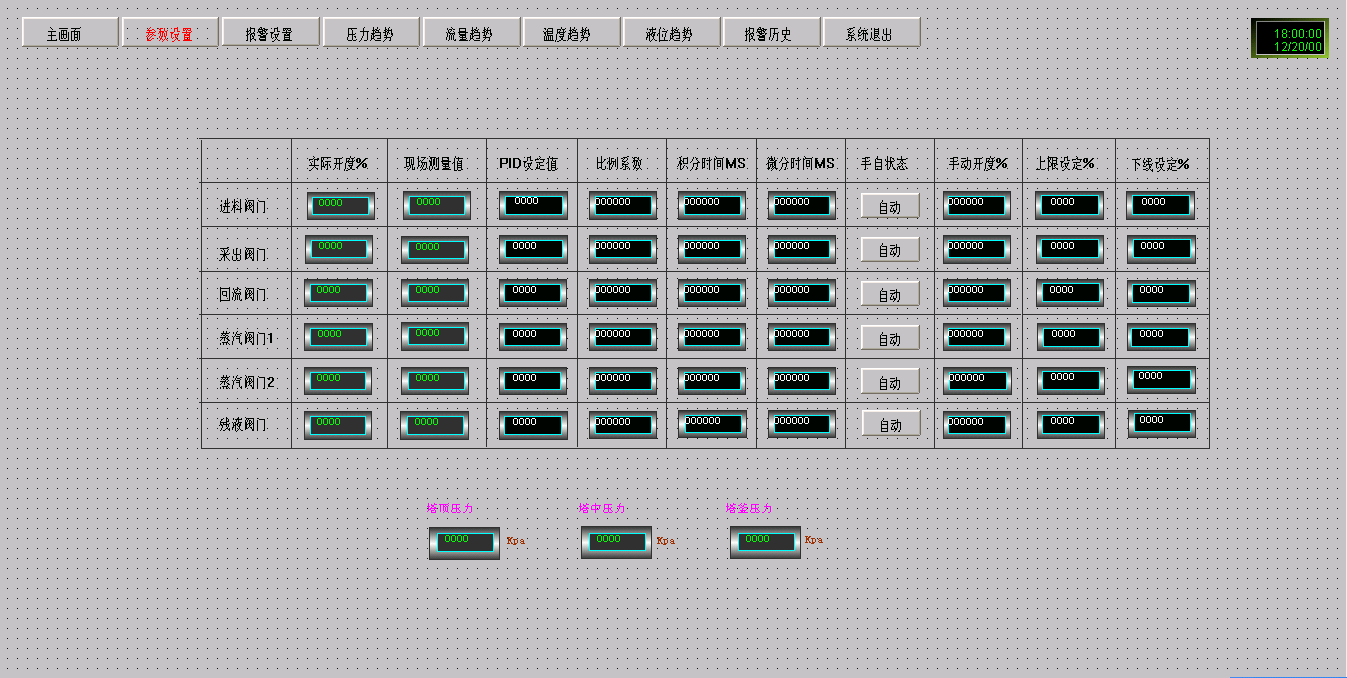The width and height of the screenshot is (1347, 678).
Task: Open the 流量趋势 trend page
Action: (x=470, y=33)
